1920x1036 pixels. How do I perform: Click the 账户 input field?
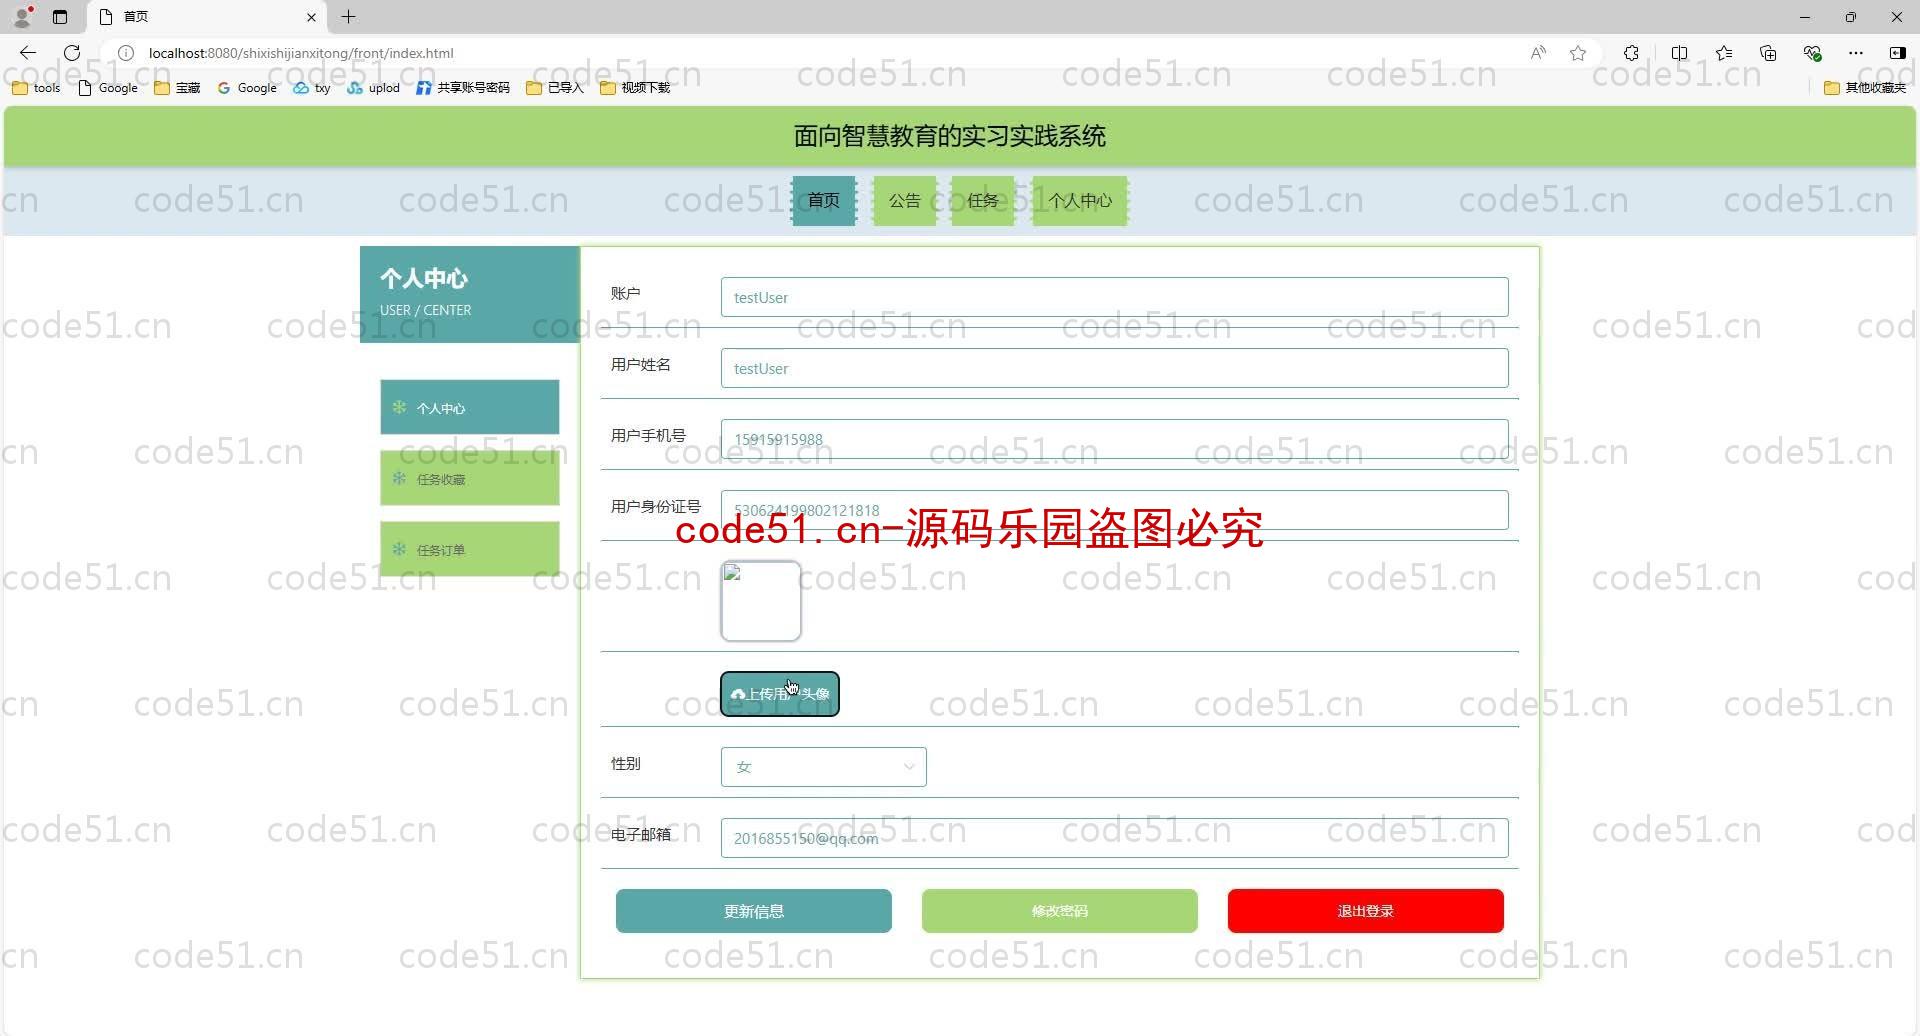click(x=1114, y=297)
